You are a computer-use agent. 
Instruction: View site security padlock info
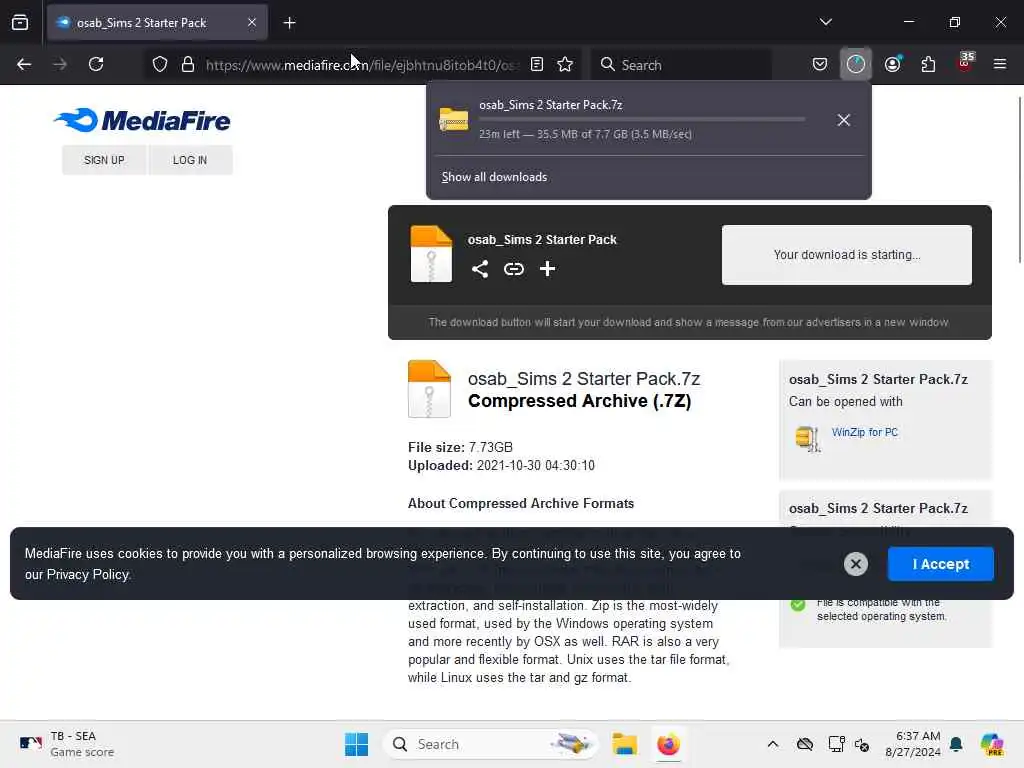188,64
